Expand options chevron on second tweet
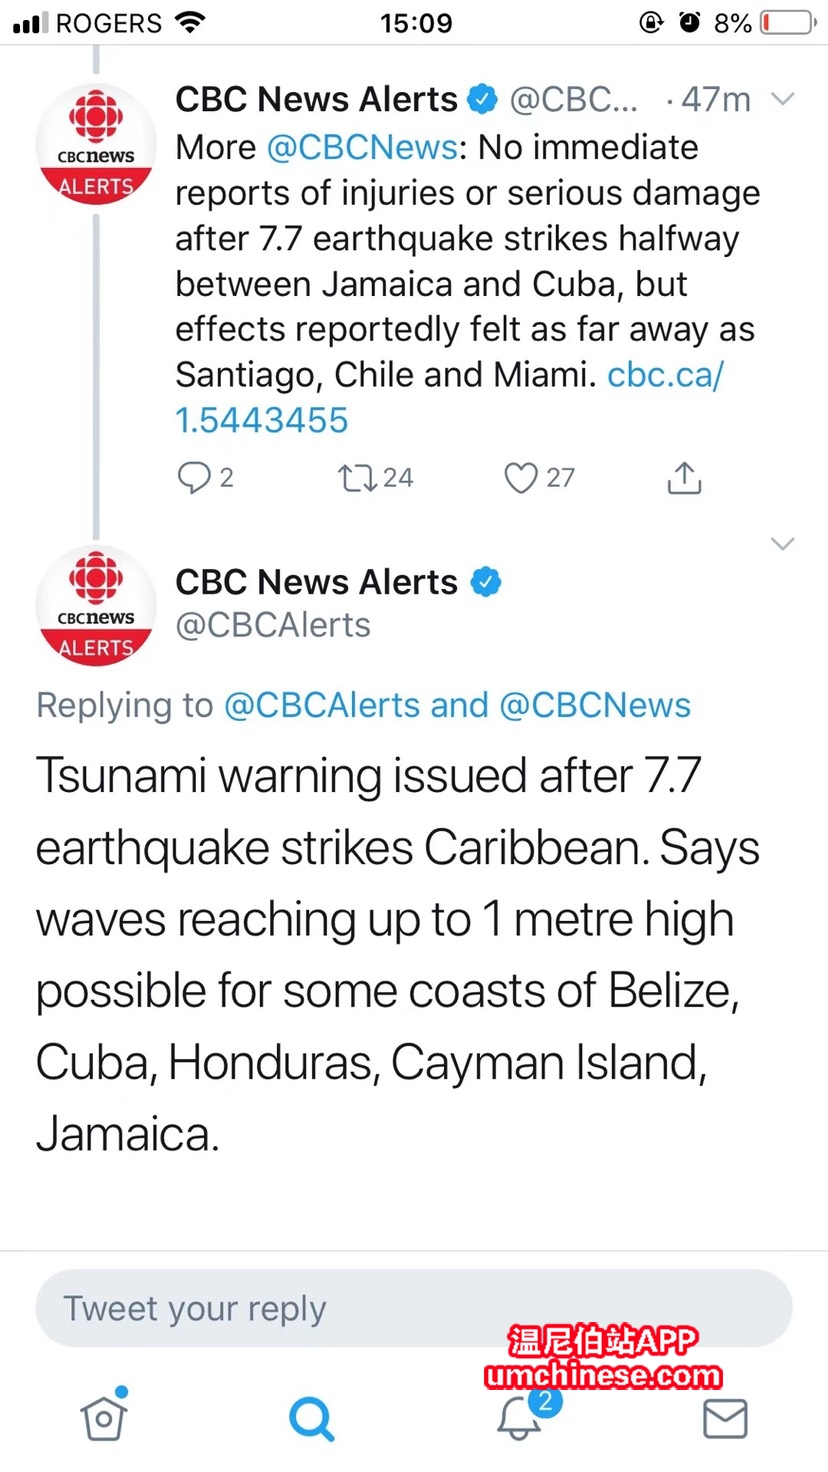 point(783,544)
